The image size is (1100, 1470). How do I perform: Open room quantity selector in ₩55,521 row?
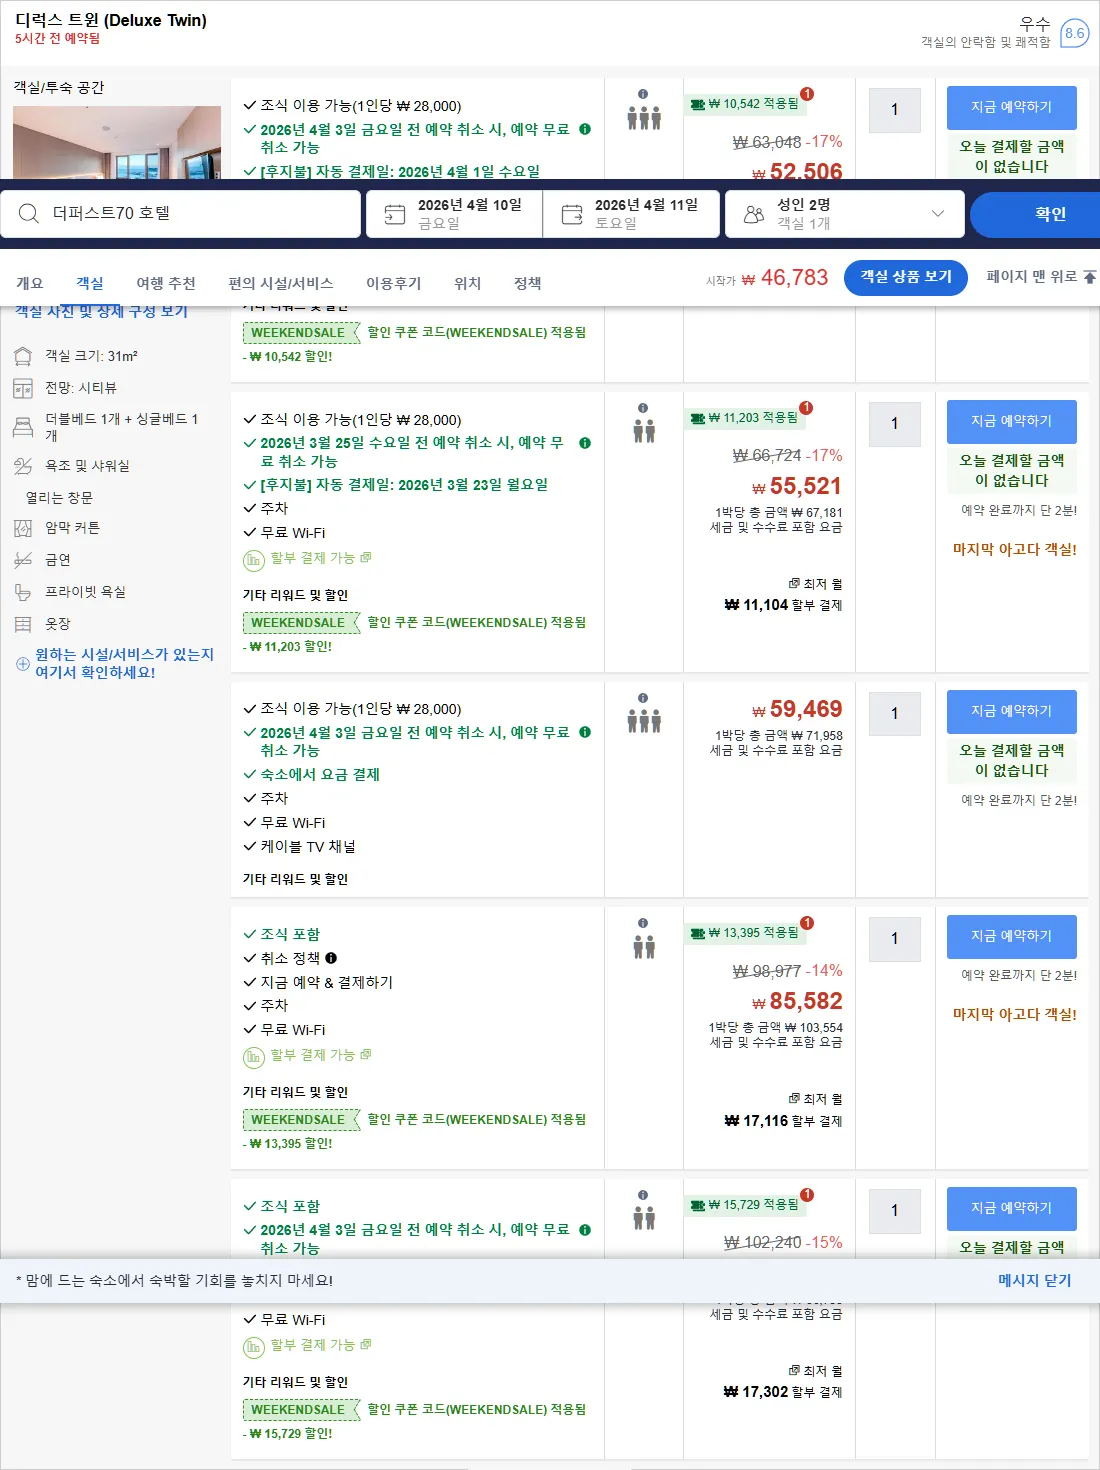895,424
